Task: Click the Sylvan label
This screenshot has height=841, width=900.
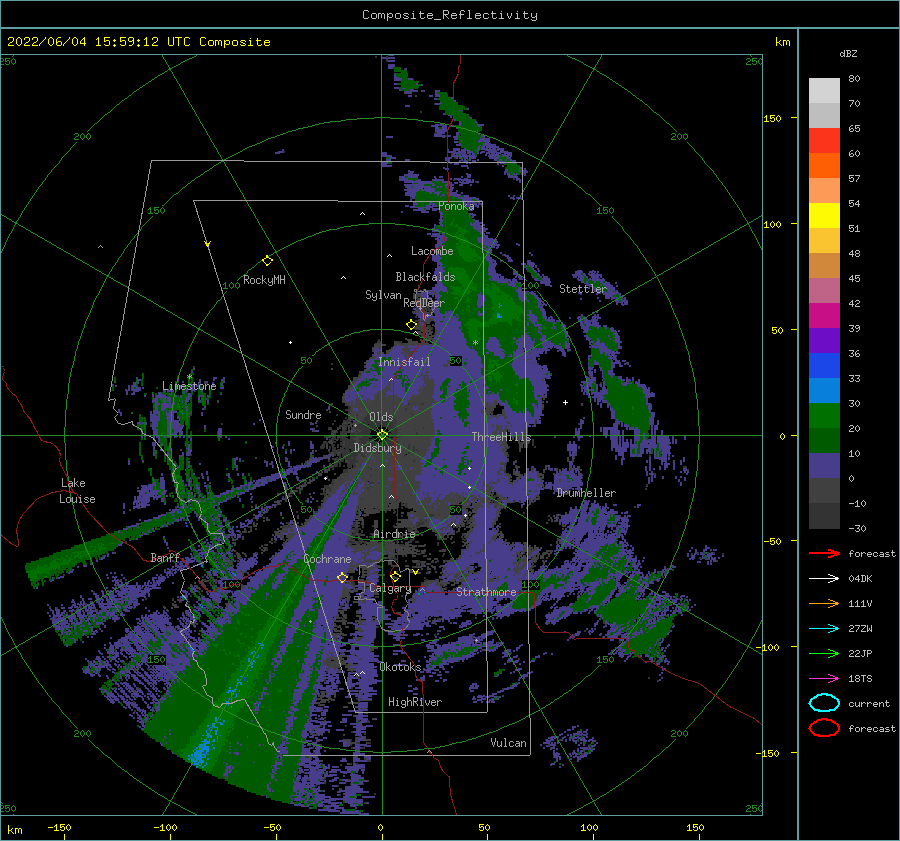Action: pyautogui.click(x=383, y=295)
